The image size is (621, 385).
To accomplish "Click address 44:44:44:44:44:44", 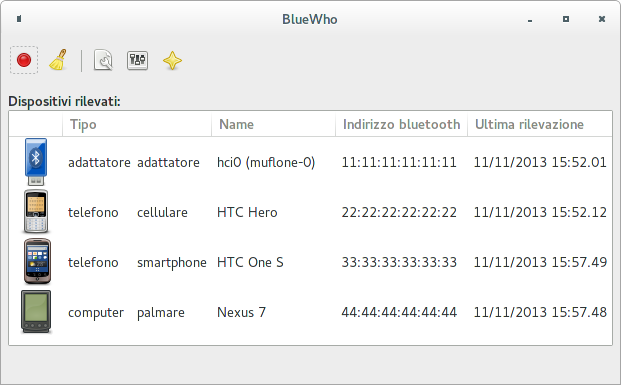I will (399, 313).
